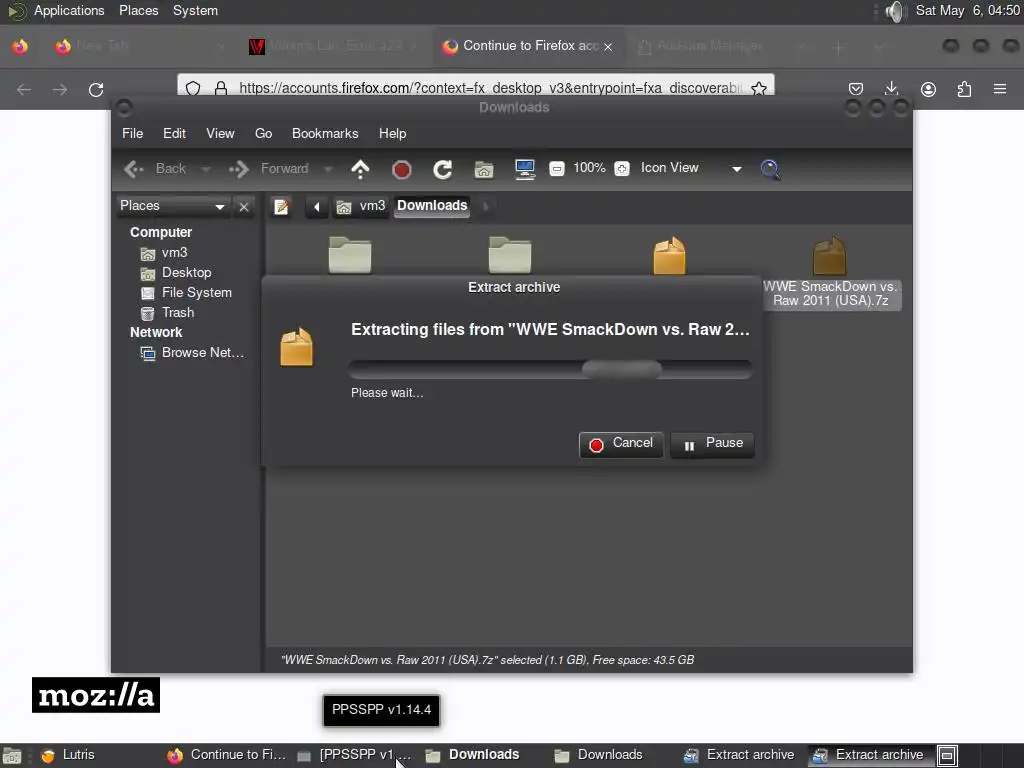Click the mozilla logo on the page

click(x=96, y=695)
